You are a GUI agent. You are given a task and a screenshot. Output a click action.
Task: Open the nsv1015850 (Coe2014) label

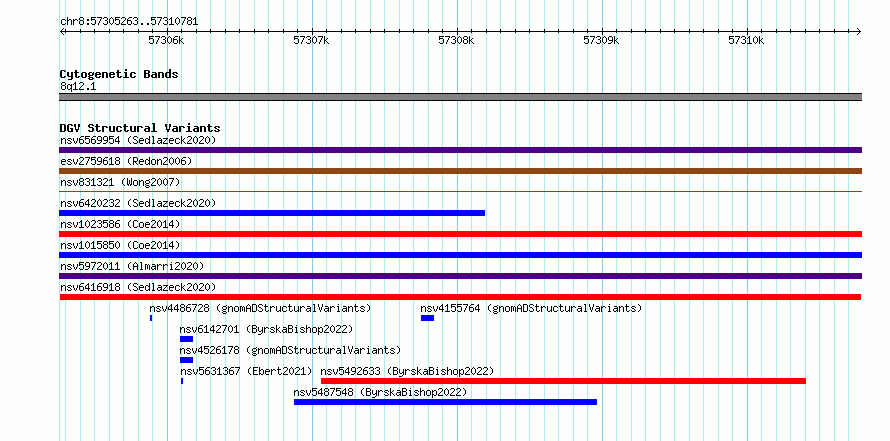coord(120,245)
